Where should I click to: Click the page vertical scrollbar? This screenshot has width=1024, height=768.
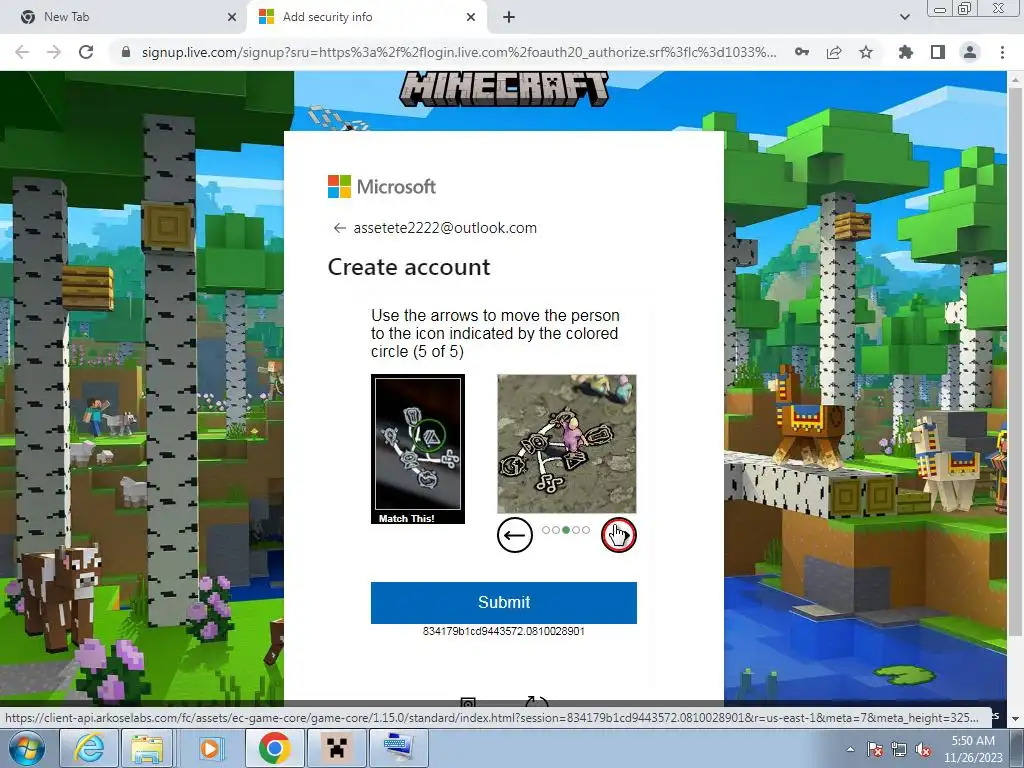(1015, 359)
